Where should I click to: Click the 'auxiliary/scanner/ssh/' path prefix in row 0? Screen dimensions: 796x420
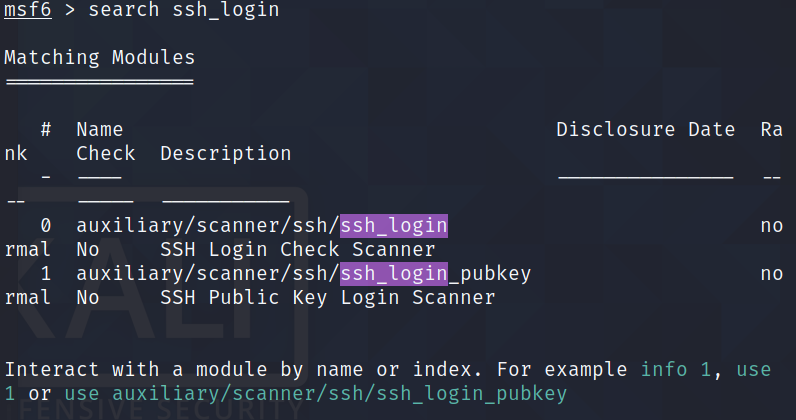pyautogui.click(x=207, y=226)
